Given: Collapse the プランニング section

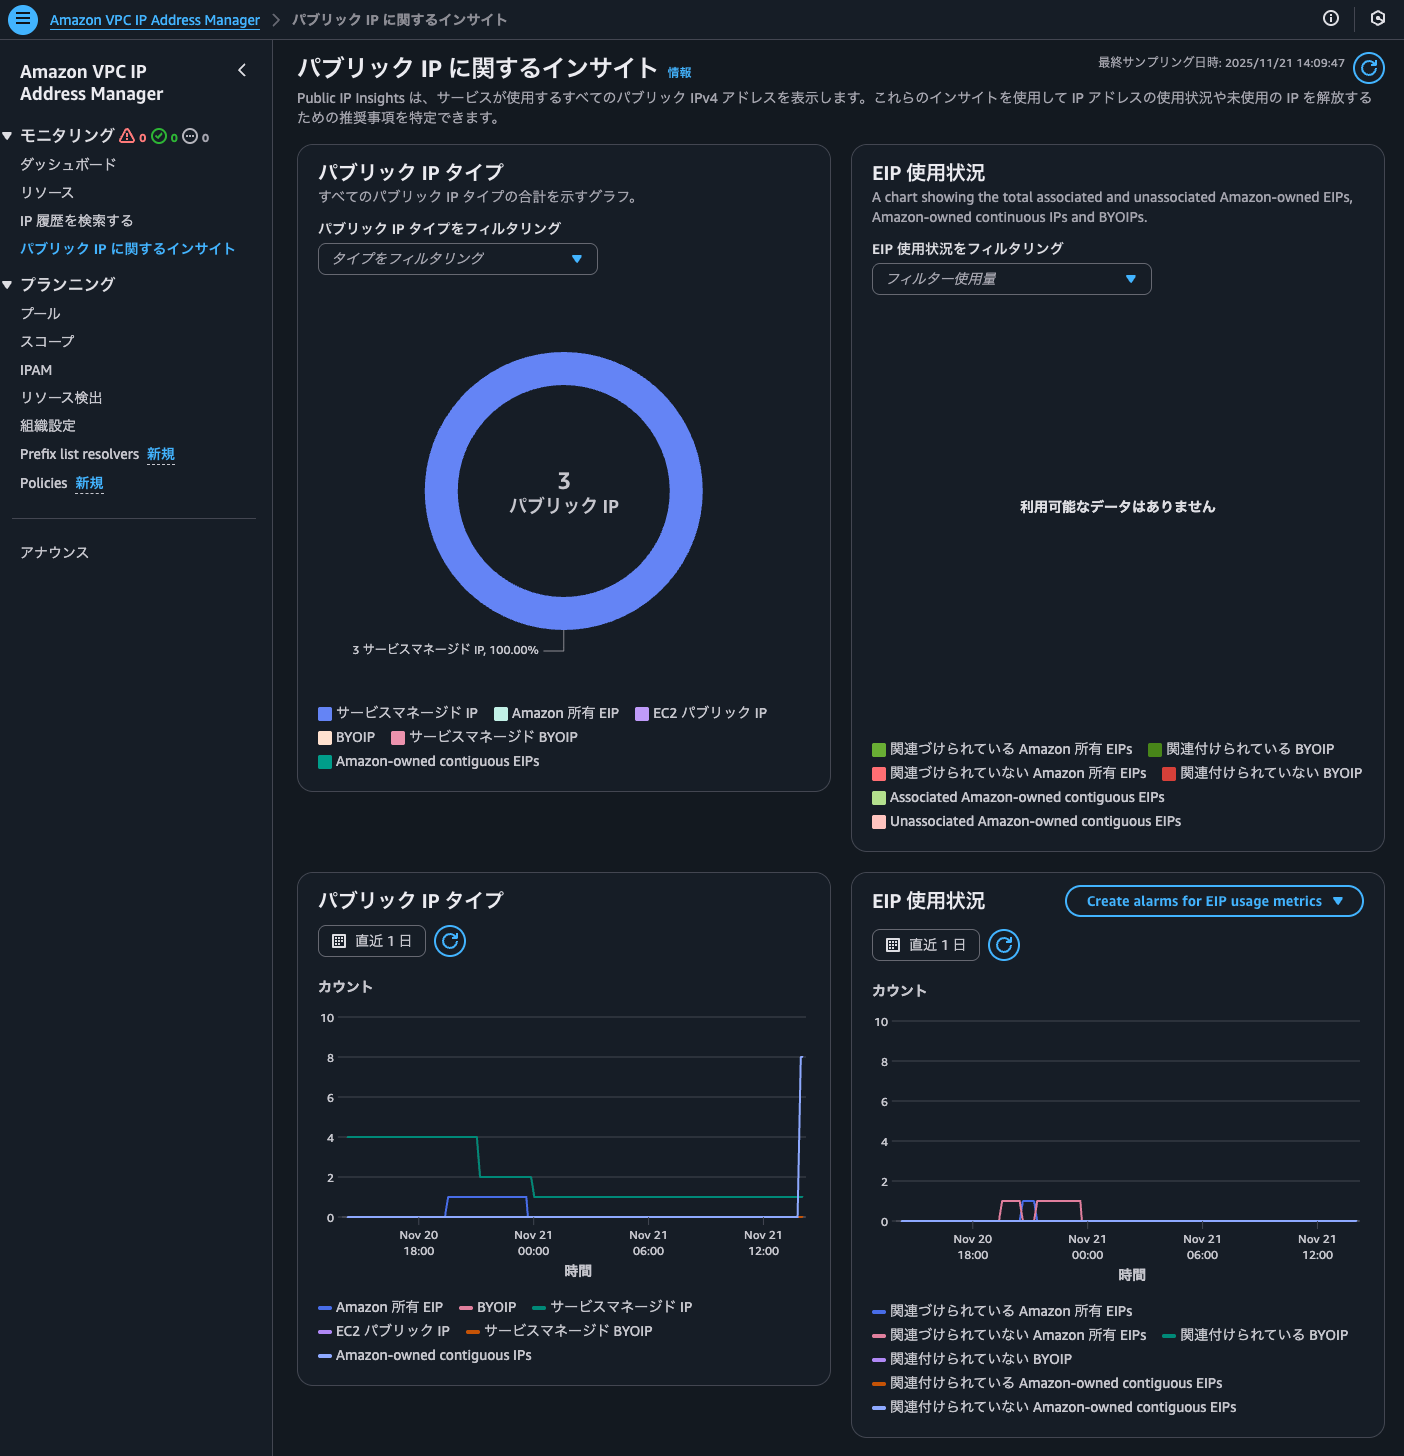Looking at the screenshot, I should point(8,284).
